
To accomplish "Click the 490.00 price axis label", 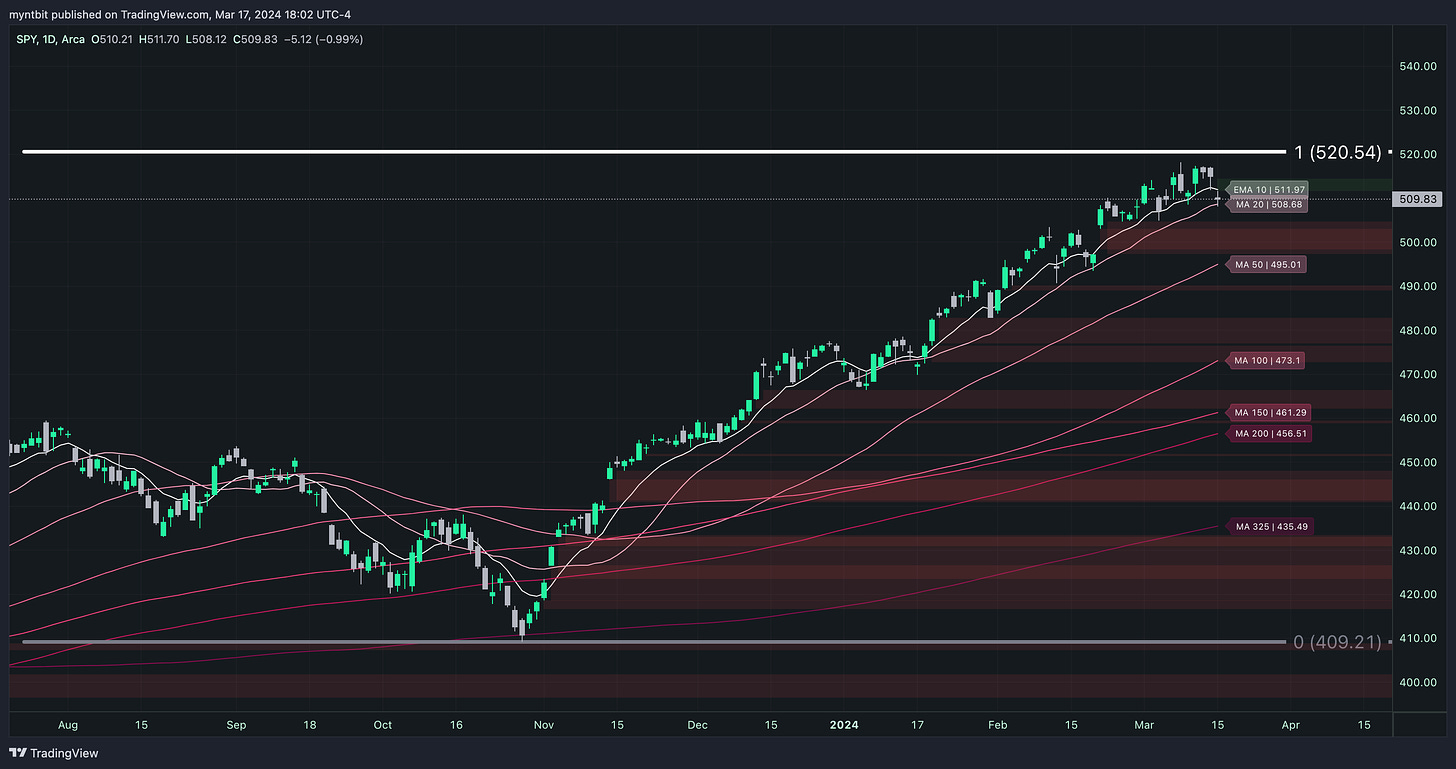I will [x=1417, y=286].
